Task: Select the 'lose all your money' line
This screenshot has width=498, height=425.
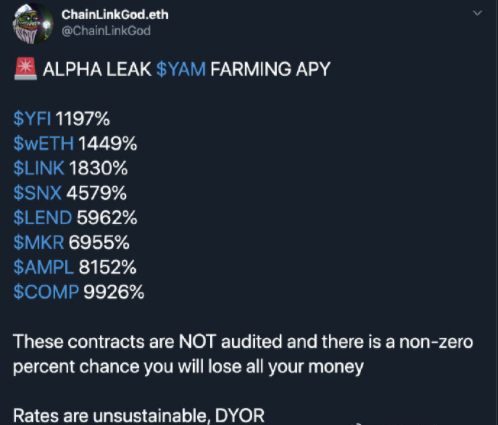Action: point(188,367)
